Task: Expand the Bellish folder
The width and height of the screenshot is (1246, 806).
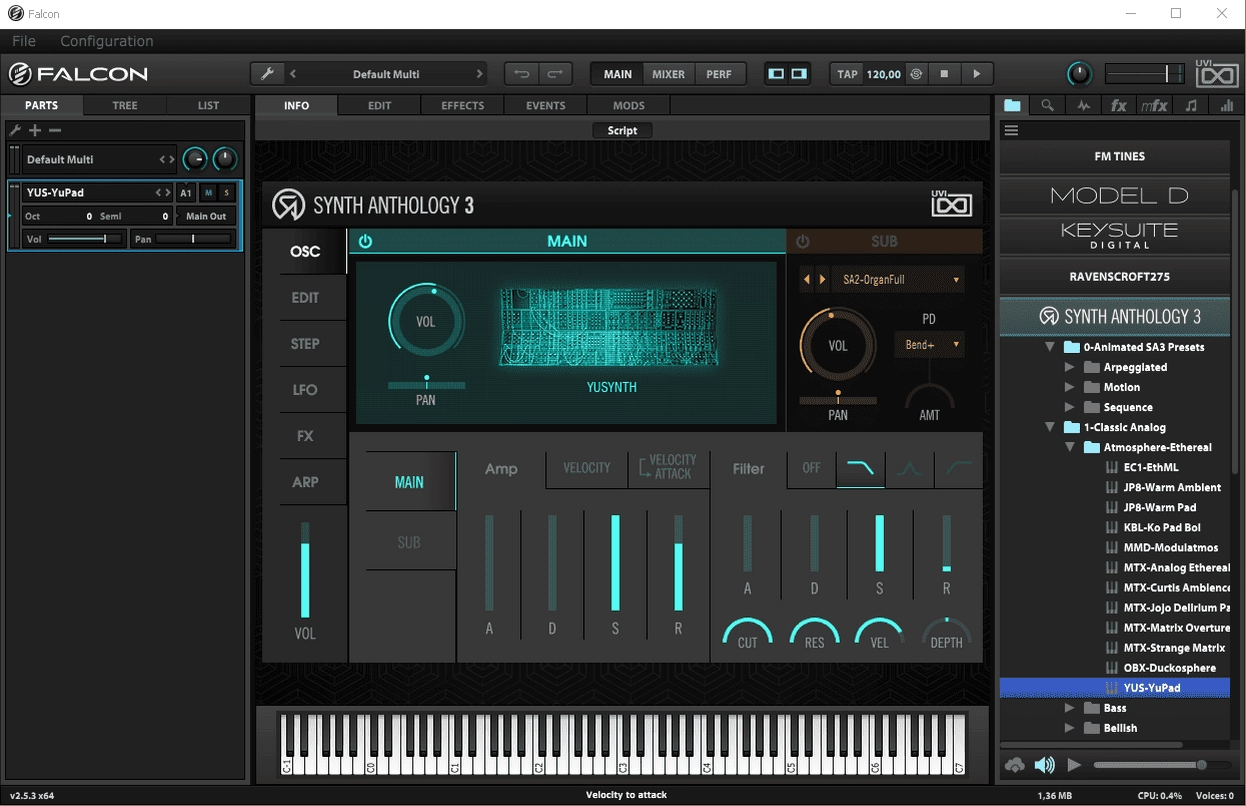Action: pyautogui.click(x=1070, y=728)
